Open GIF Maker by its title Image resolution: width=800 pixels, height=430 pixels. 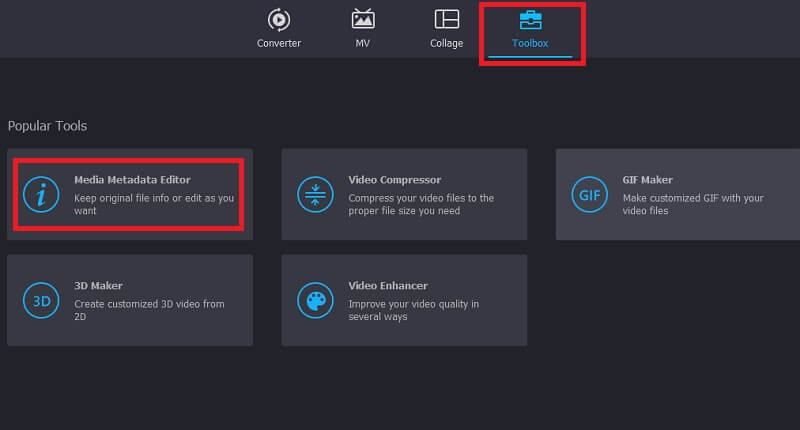[647, 180]
